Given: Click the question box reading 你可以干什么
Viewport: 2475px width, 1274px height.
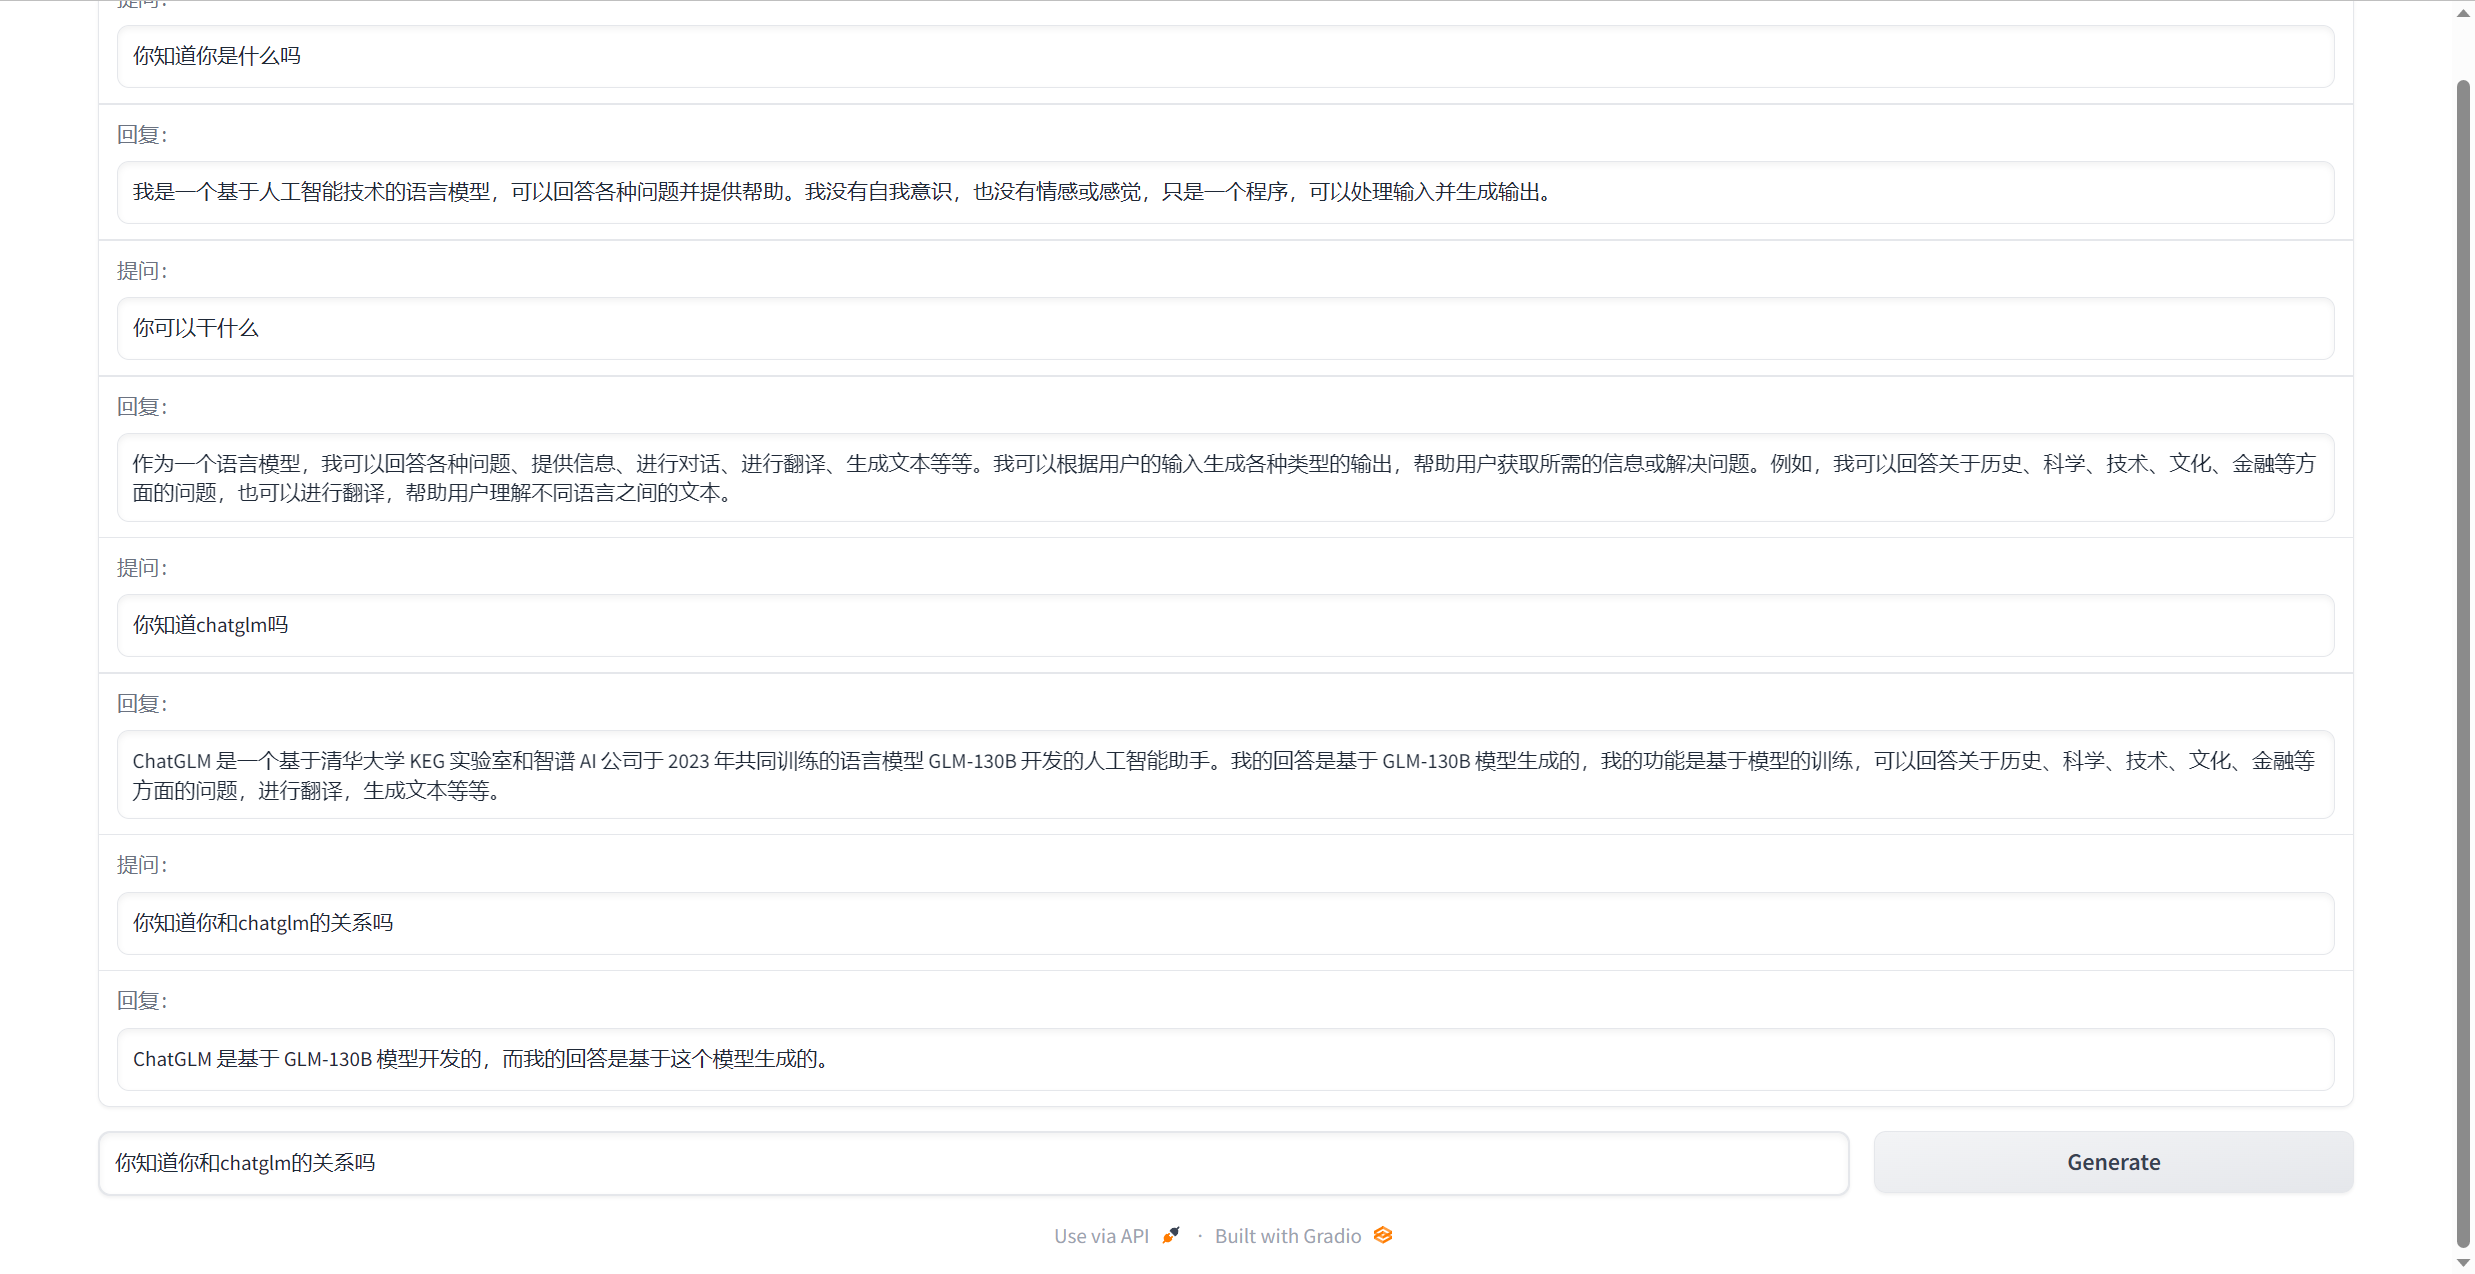Looking at the screenshot, I should (1225, 328).
